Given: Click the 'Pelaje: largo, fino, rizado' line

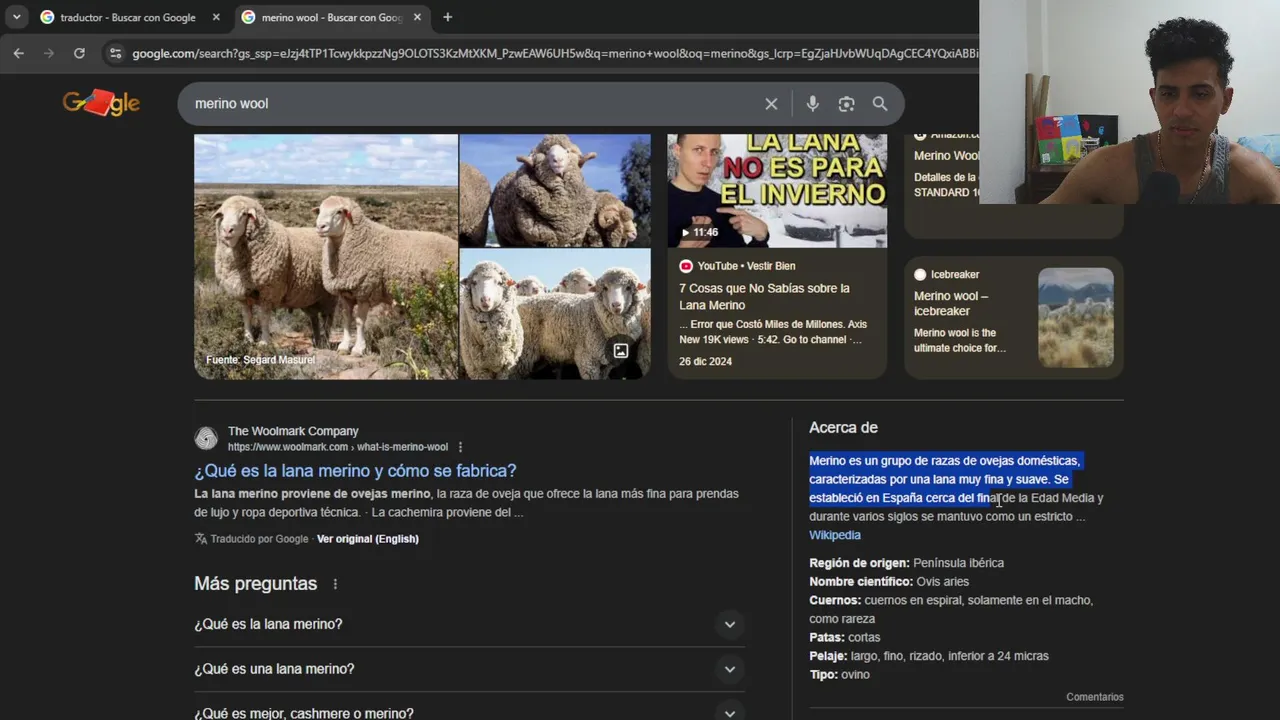Looking at the screenshot, I should (x=929, y=656).
